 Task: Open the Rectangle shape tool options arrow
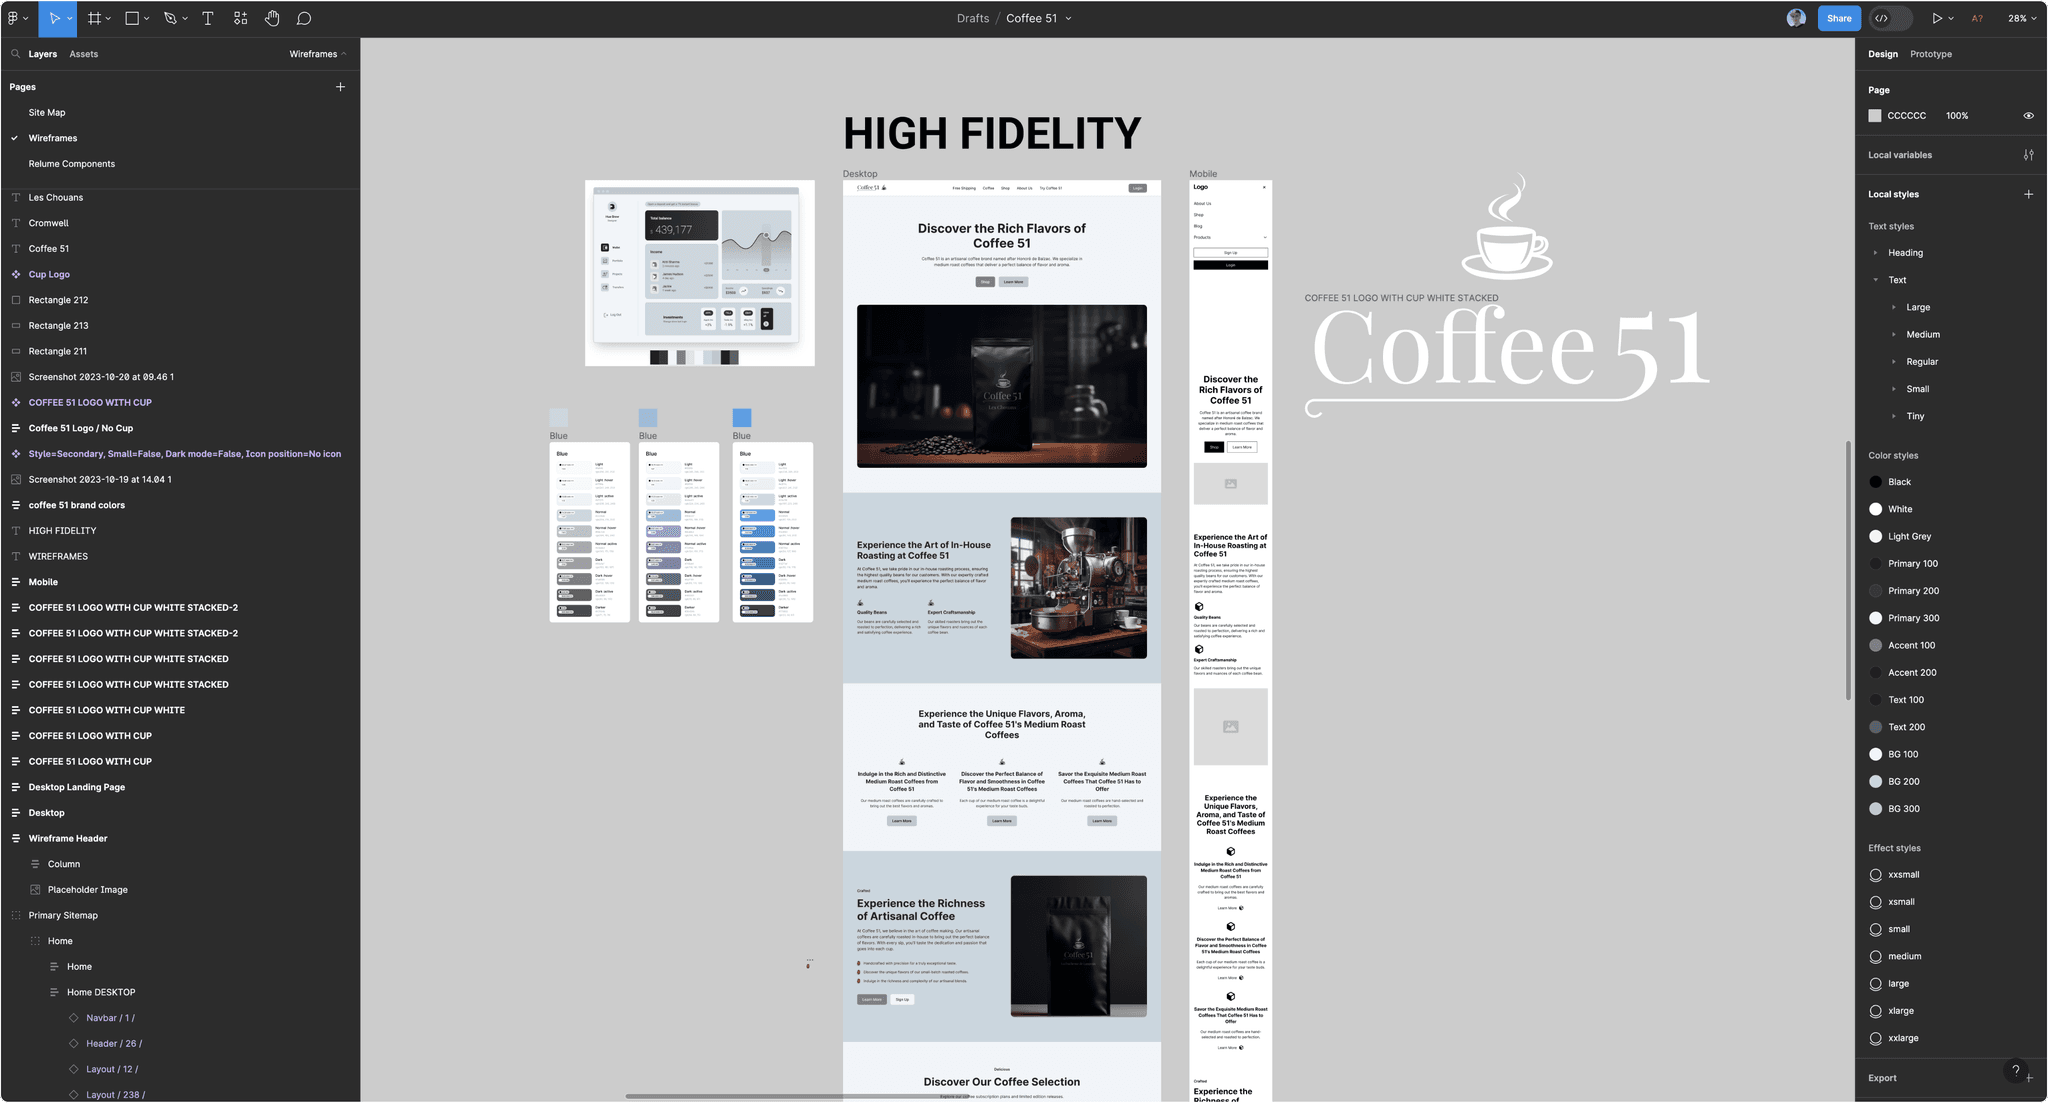[x=147, y=18]
